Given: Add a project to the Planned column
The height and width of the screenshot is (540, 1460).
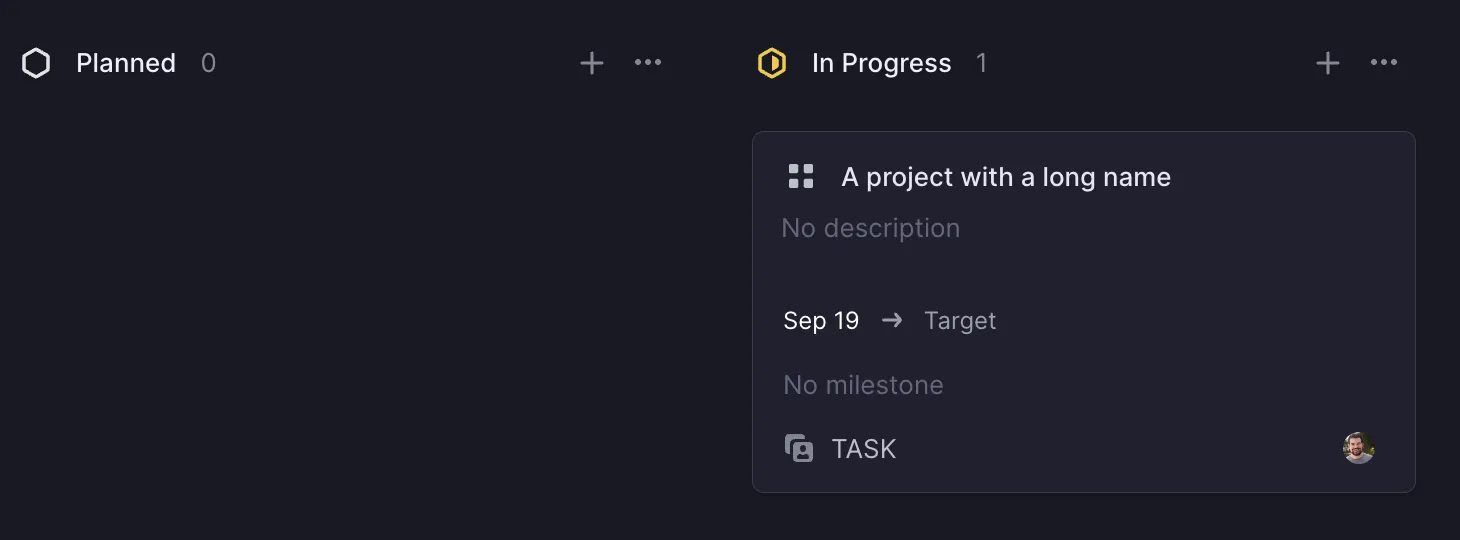Looking at the screenshot, I should [592, 64].
